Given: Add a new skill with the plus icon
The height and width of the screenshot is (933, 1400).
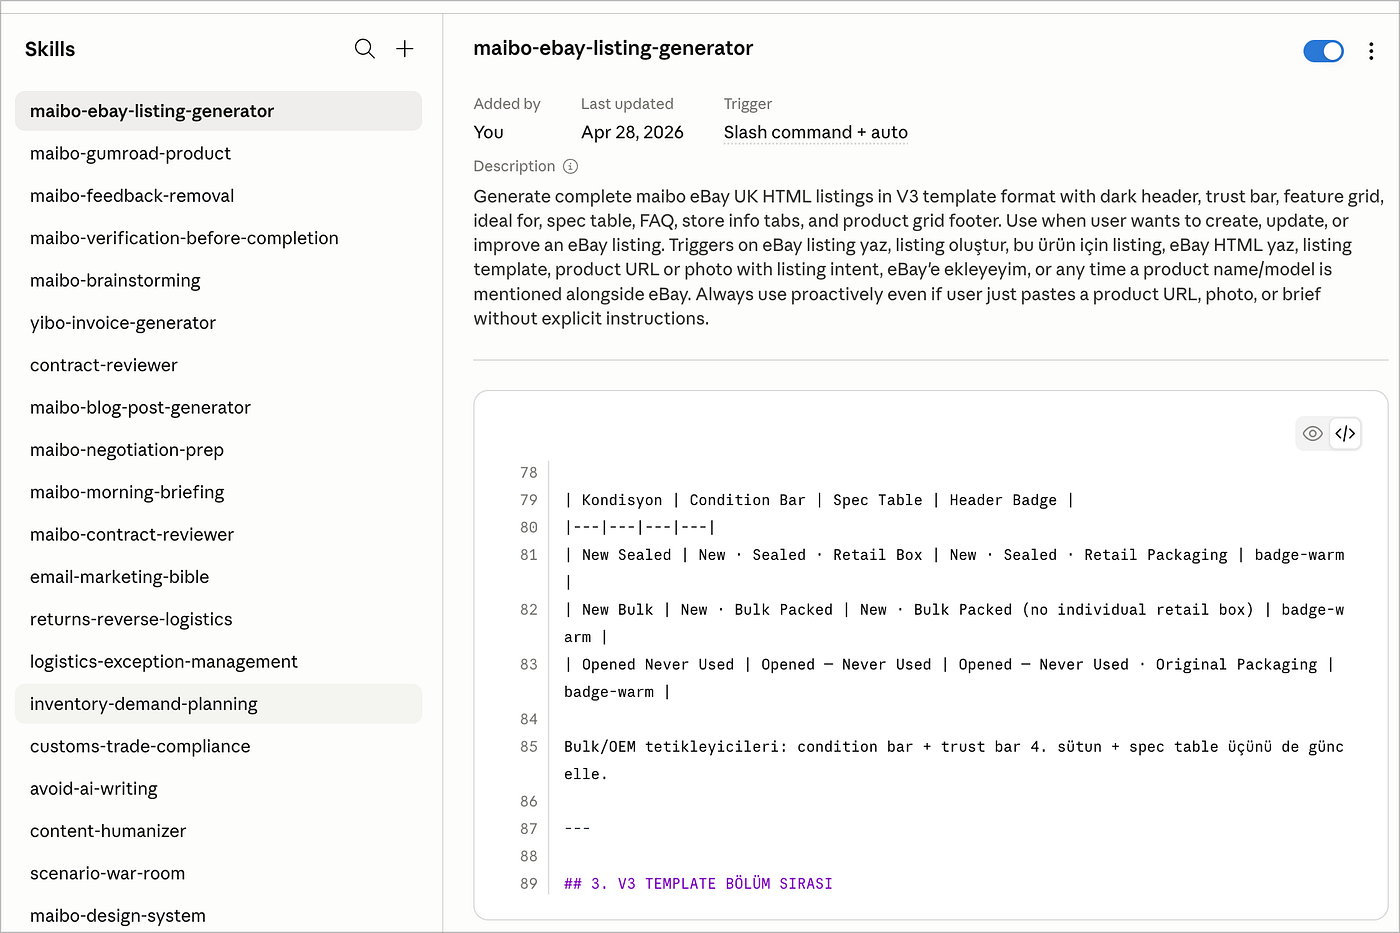Looking at the screenshot, I should pos(405,49).
